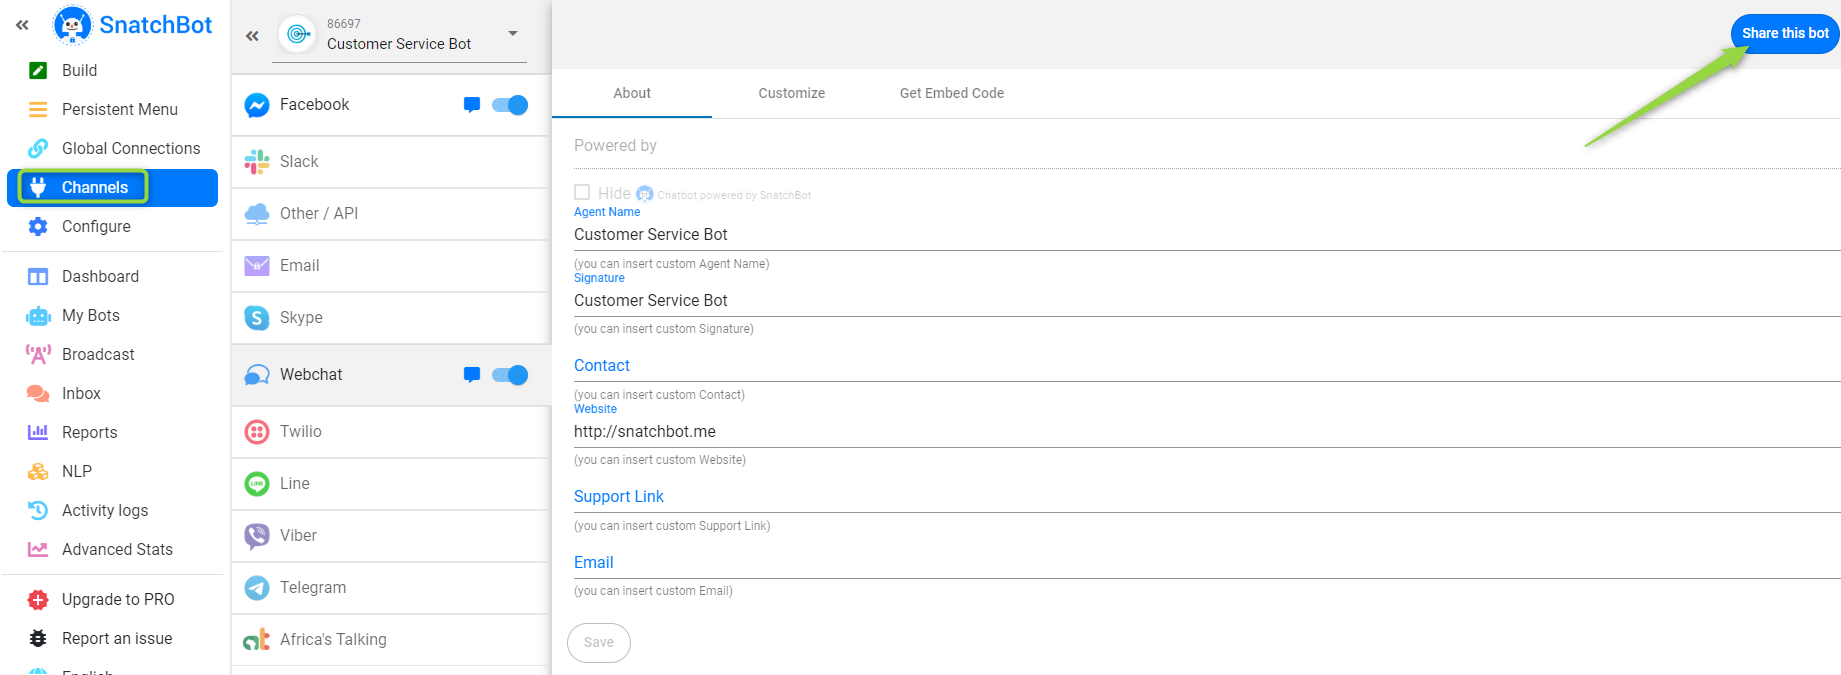The width and height of the screenshot is (1841, 675).
Task: Check the Hide powered-by checkbox
Action: tap(582, 192)
